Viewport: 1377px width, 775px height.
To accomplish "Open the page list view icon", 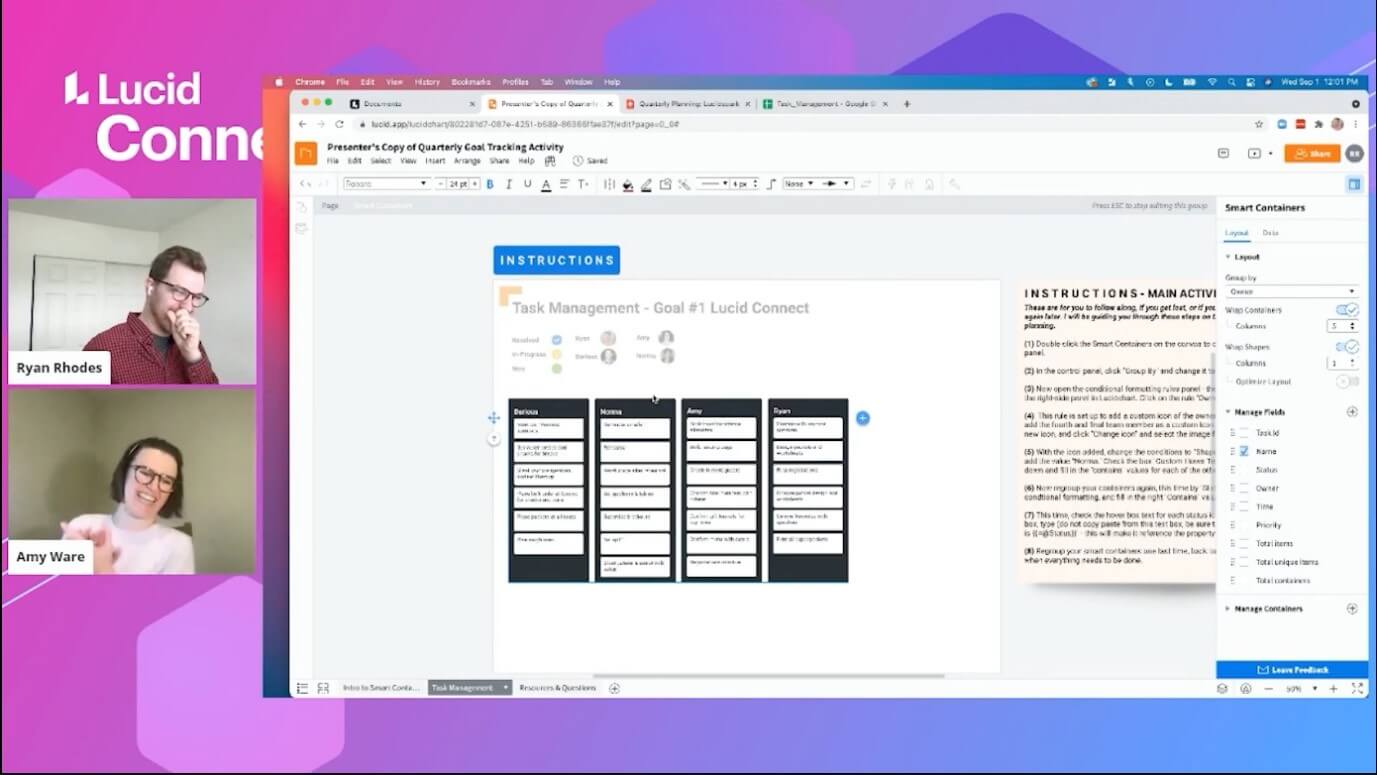I will point(302,688).
